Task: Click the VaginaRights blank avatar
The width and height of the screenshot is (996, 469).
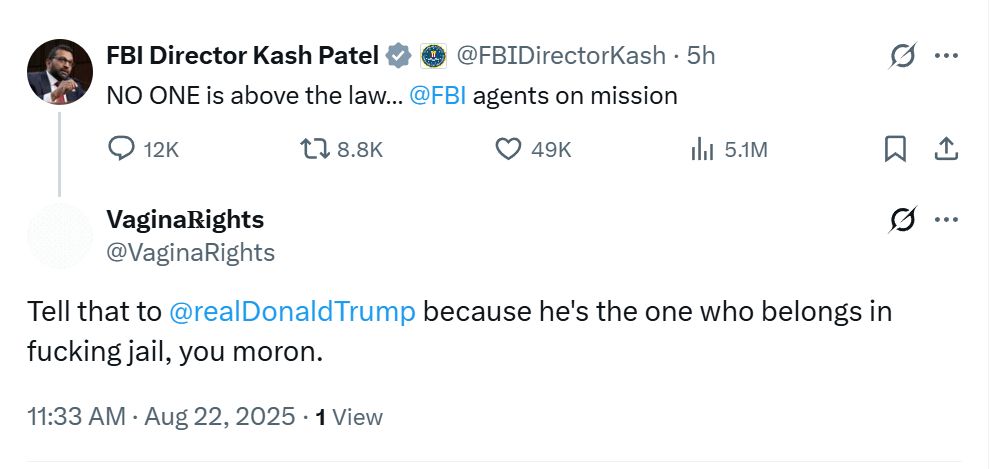Action: pyautogui.click(x=60, y=236)
